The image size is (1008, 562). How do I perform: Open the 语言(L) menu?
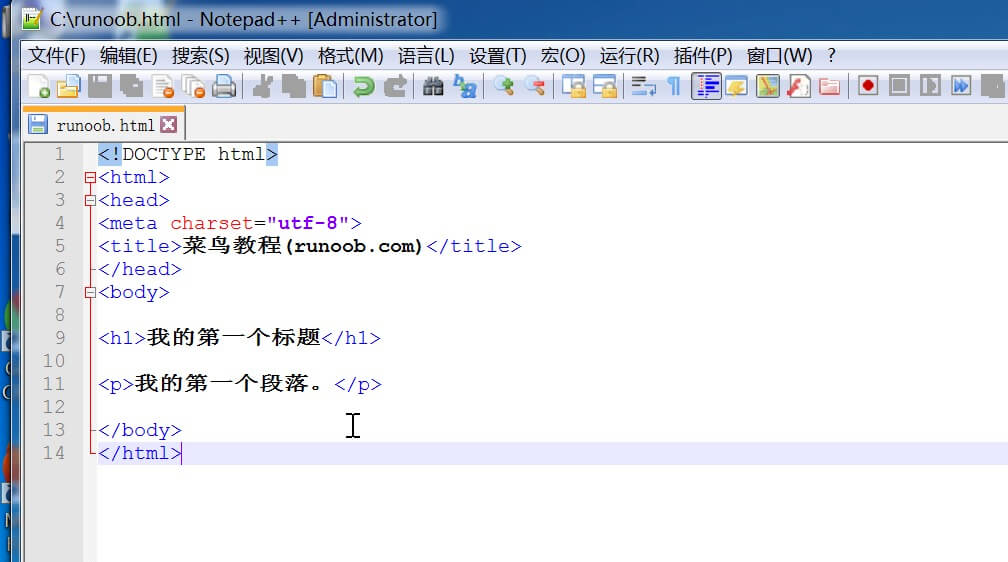click(x=426, y=56)
